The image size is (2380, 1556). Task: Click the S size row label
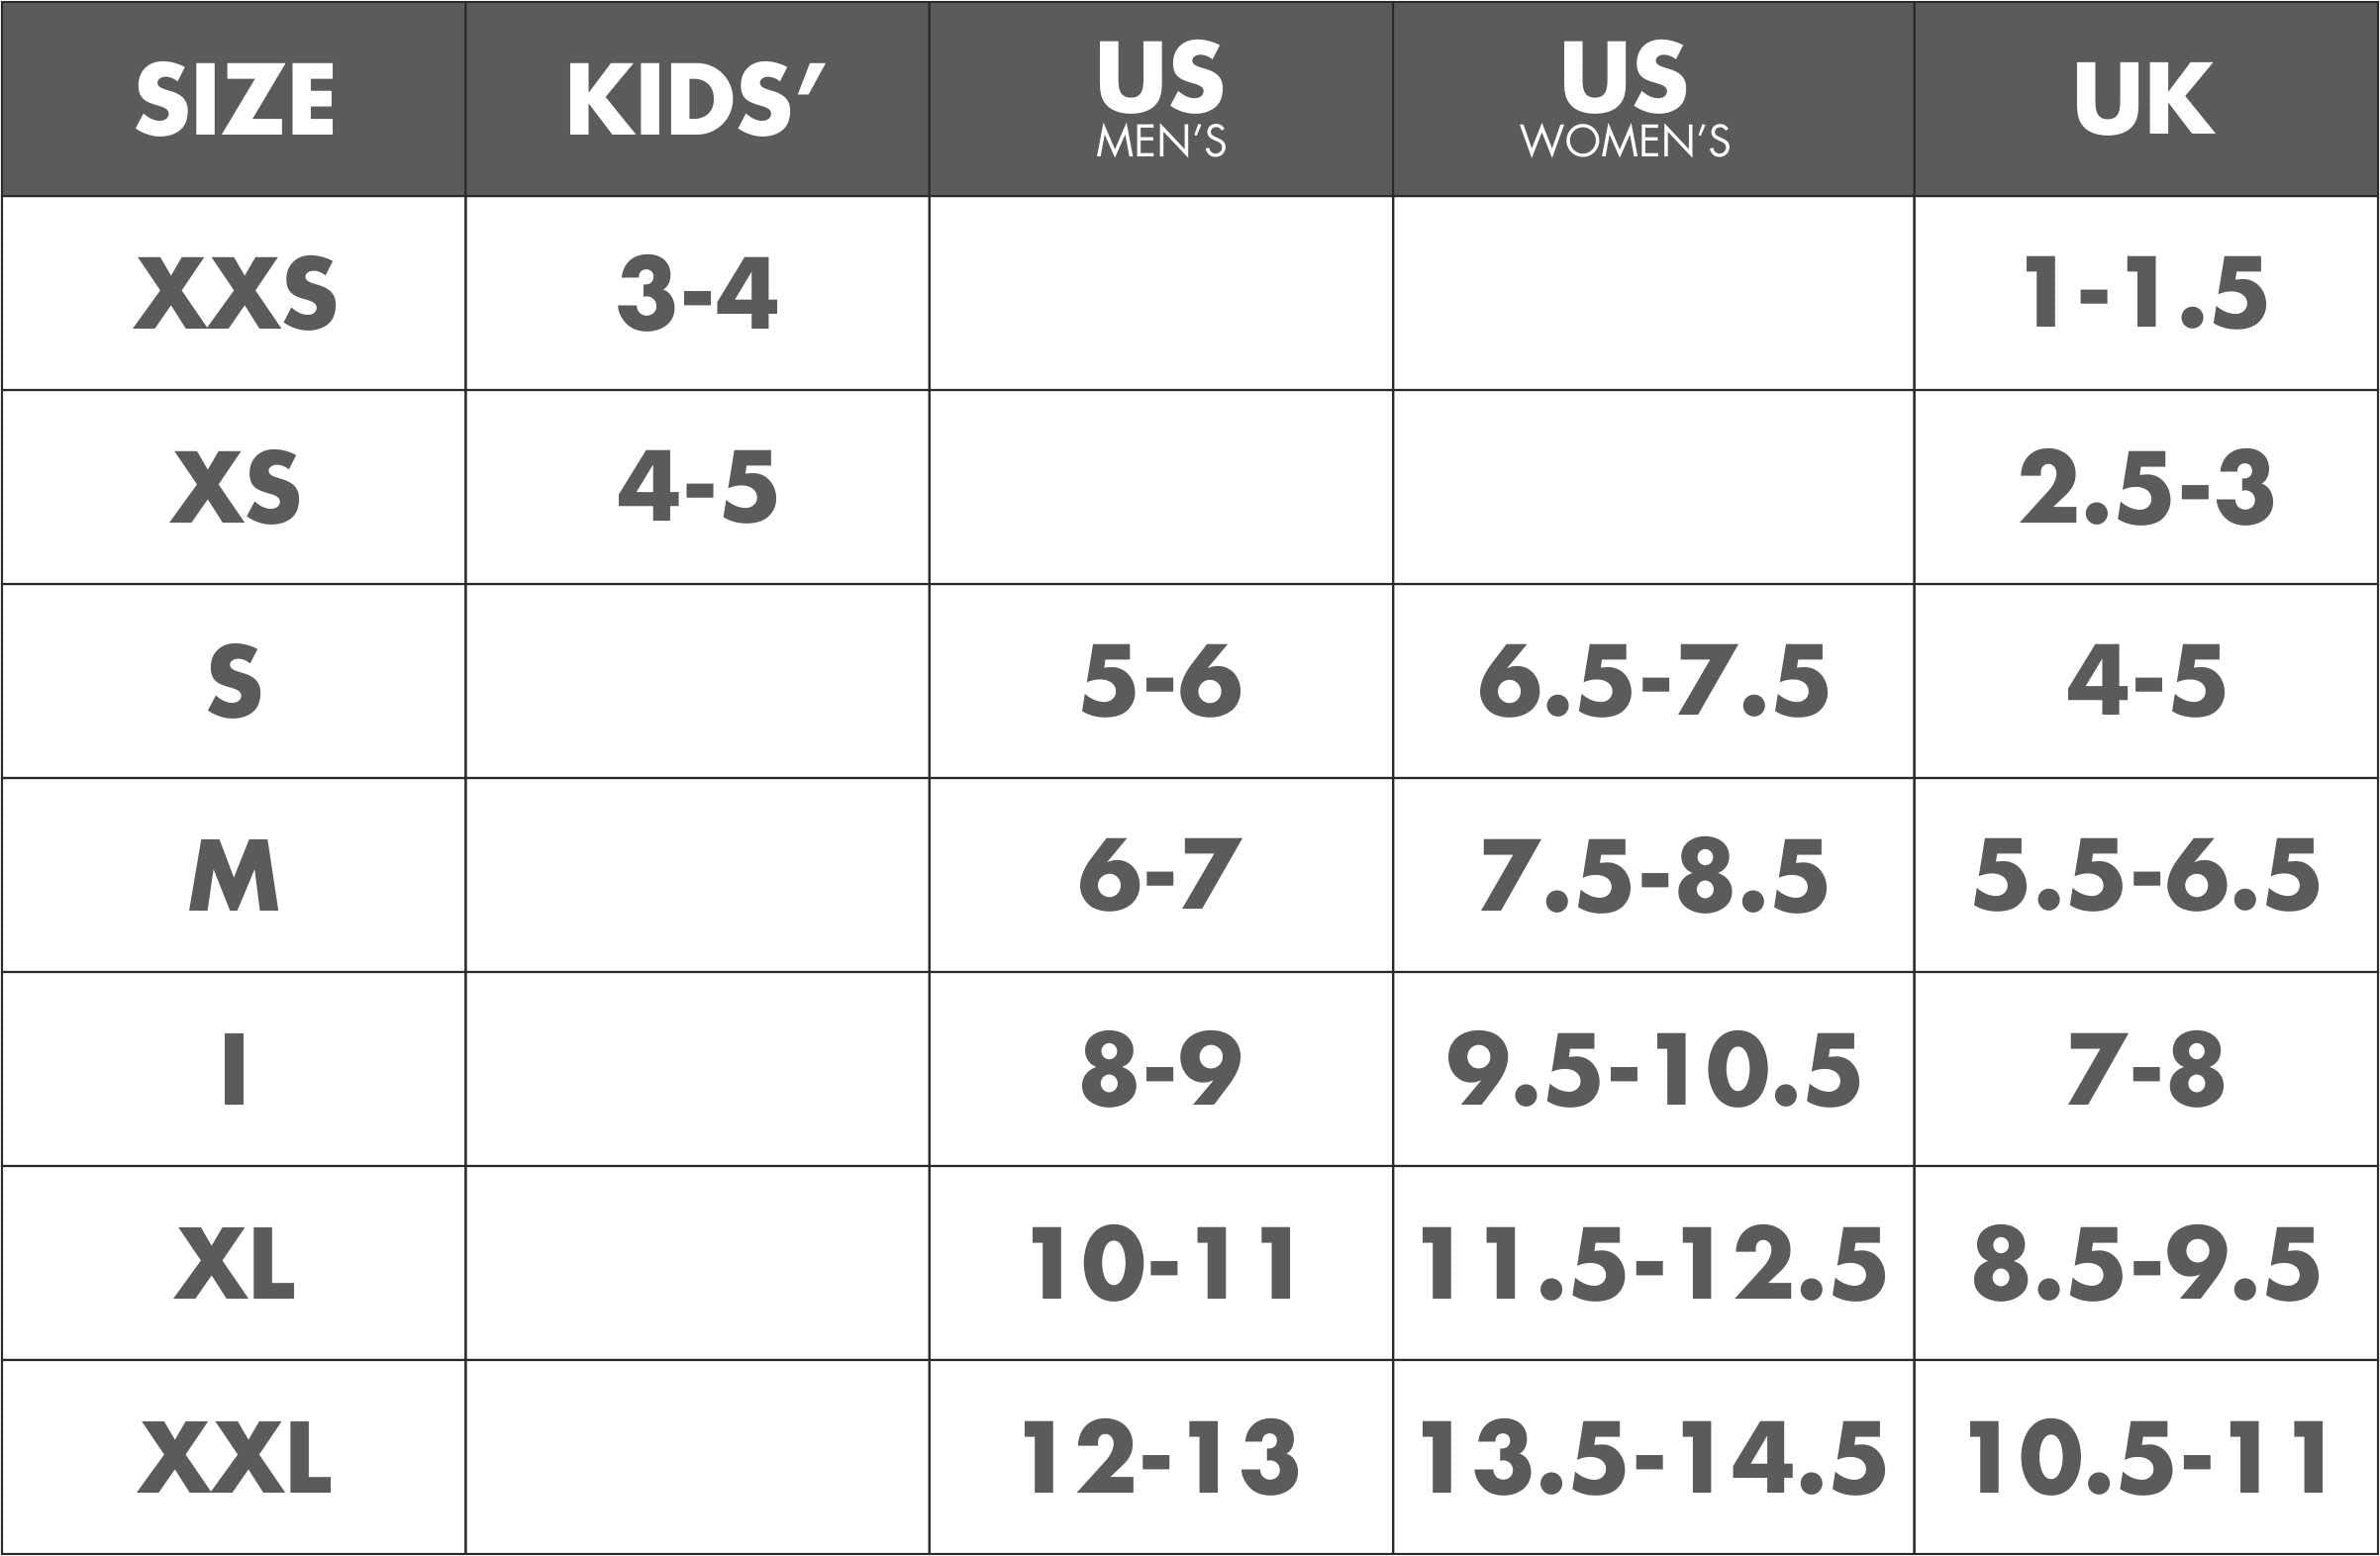point(234,681)
